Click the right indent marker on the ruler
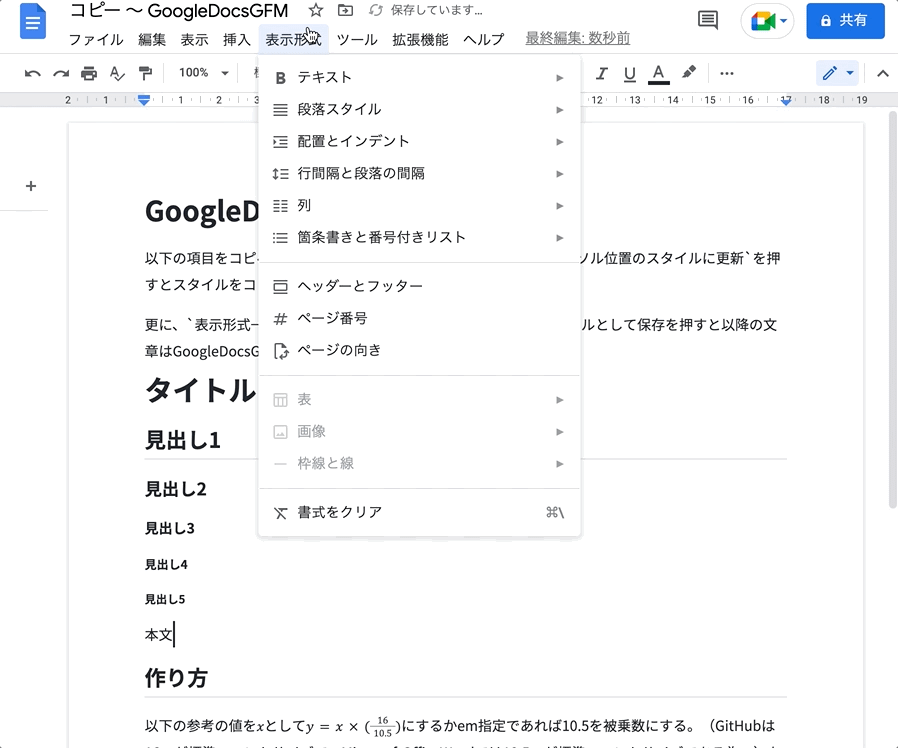 (786, 101)
